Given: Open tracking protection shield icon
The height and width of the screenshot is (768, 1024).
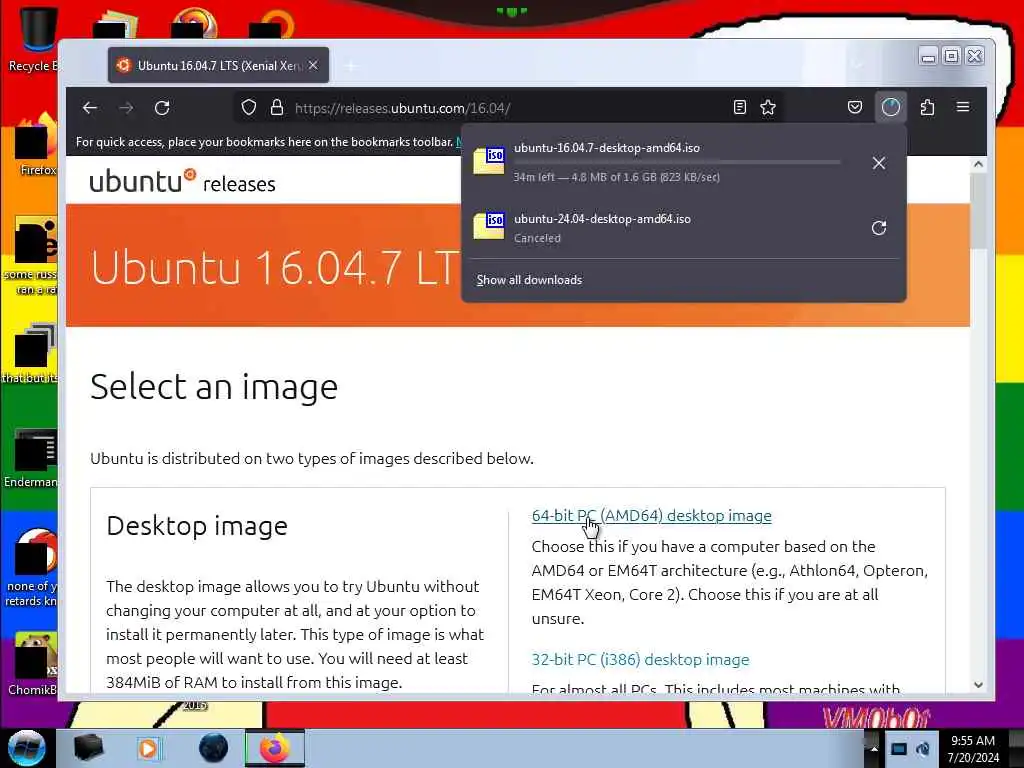Looking at the screenshot, I should [249, 108].
